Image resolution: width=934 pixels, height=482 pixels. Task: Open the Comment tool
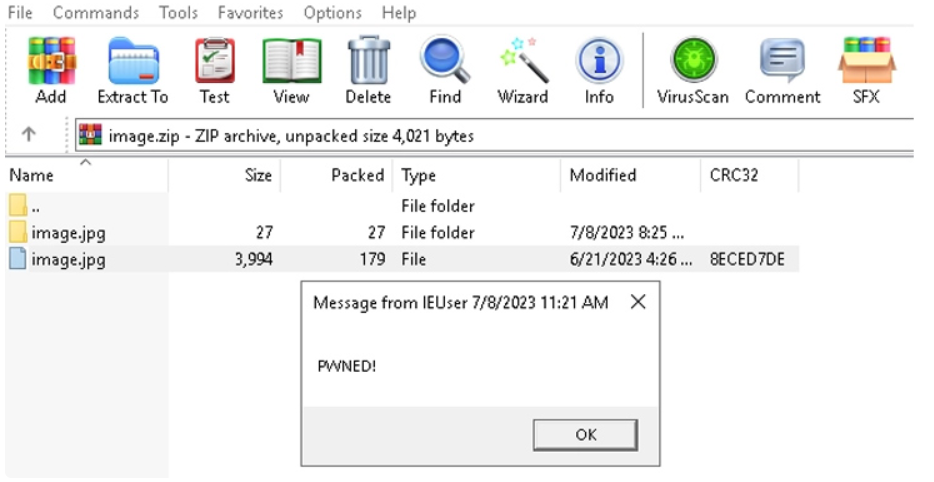tap(783, 70)
